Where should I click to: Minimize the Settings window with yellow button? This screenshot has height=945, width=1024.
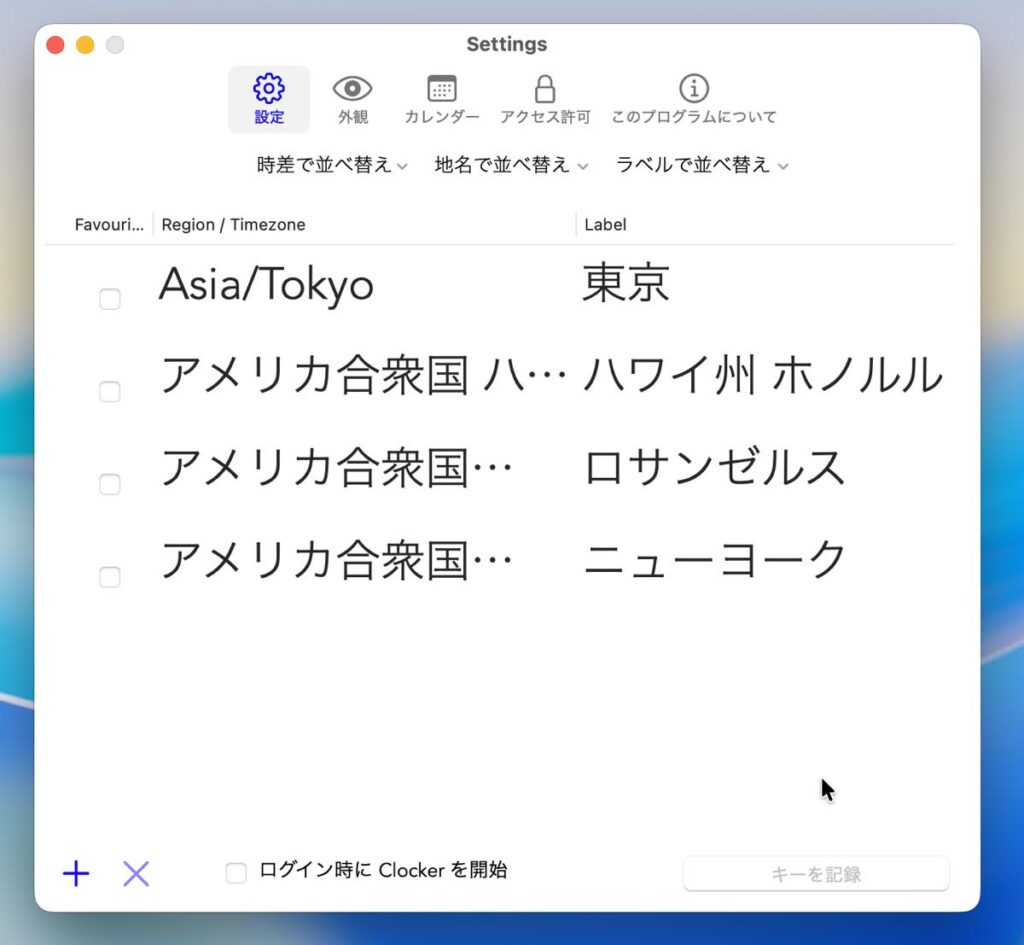tap(85, 45)
